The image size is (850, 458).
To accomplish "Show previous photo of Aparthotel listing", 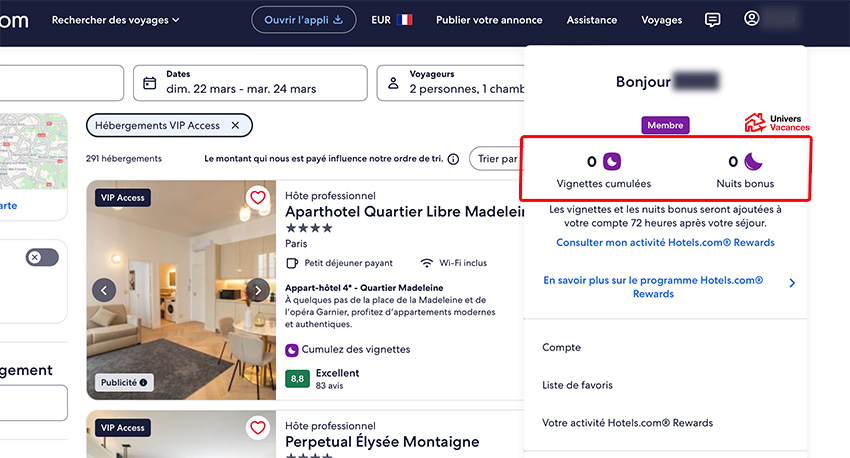I will point(104,290).
